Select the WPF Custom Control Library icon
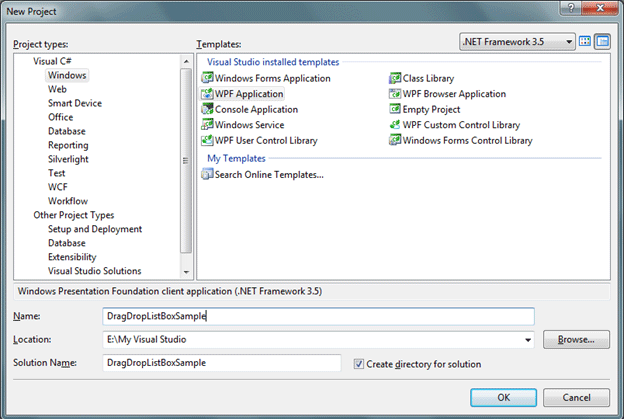This screenshot has width=624, height=419. coord(395,125)
